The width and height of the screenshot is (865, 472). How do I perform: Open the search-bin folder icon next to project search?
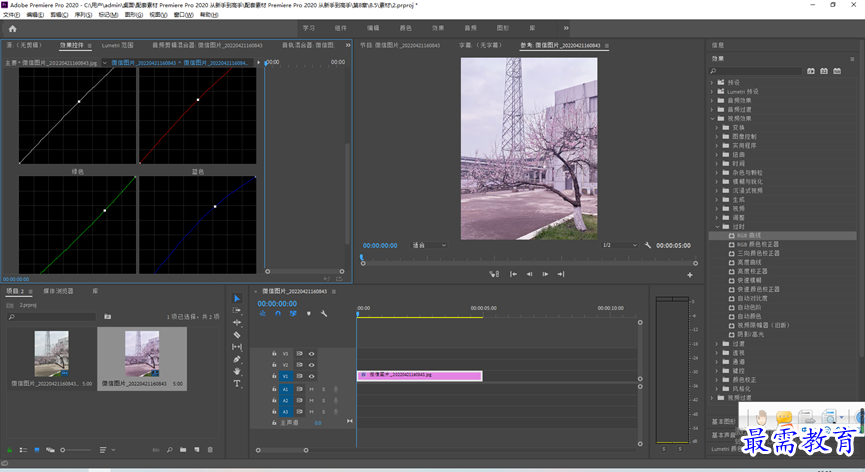coord(108,317)
